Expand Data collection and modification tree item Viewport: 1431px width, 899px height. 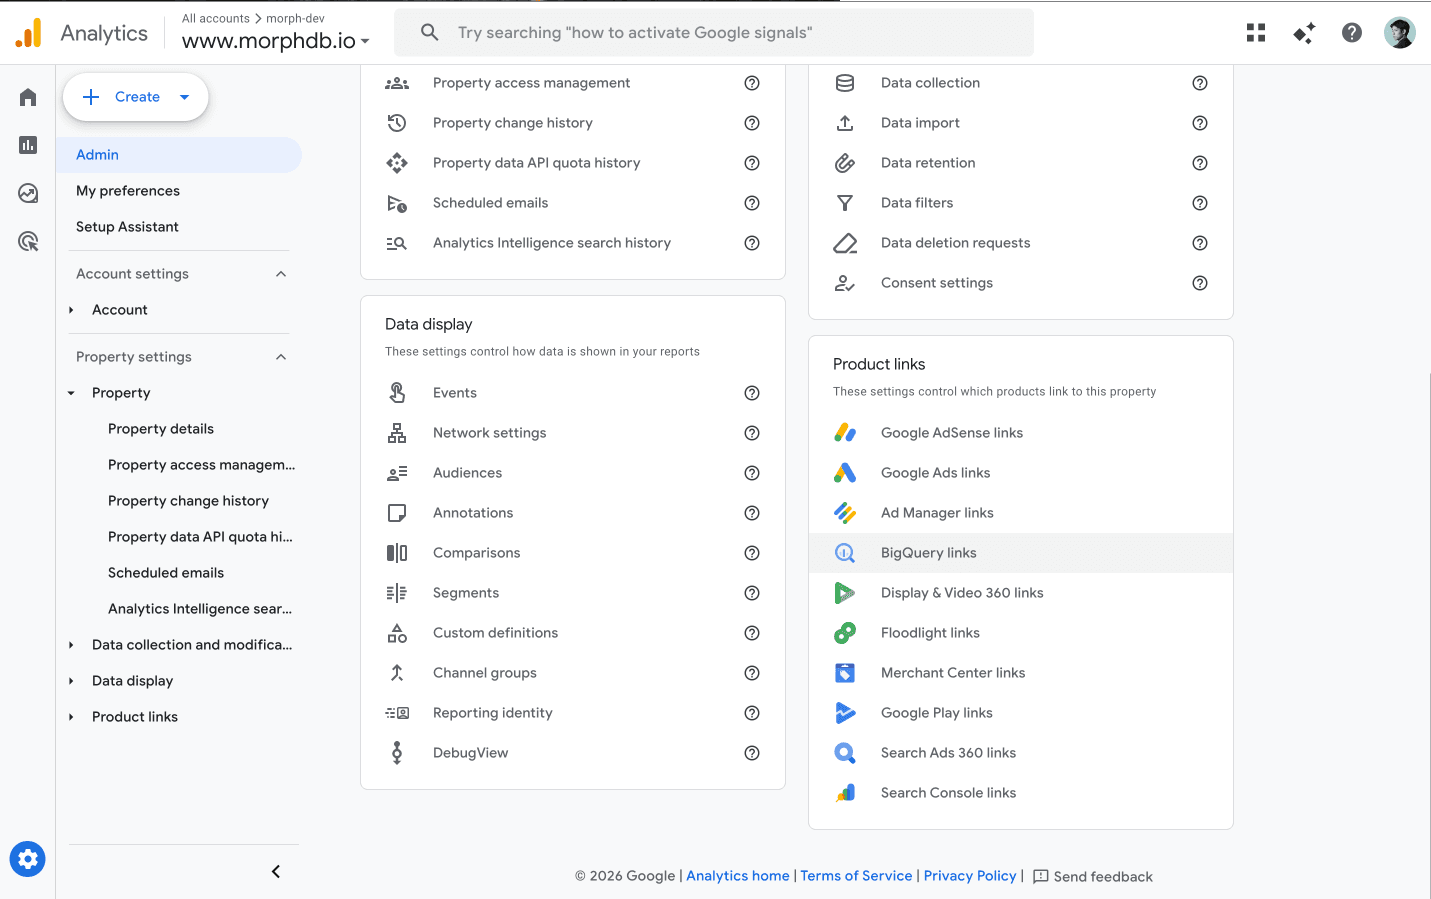pos(71,645)
